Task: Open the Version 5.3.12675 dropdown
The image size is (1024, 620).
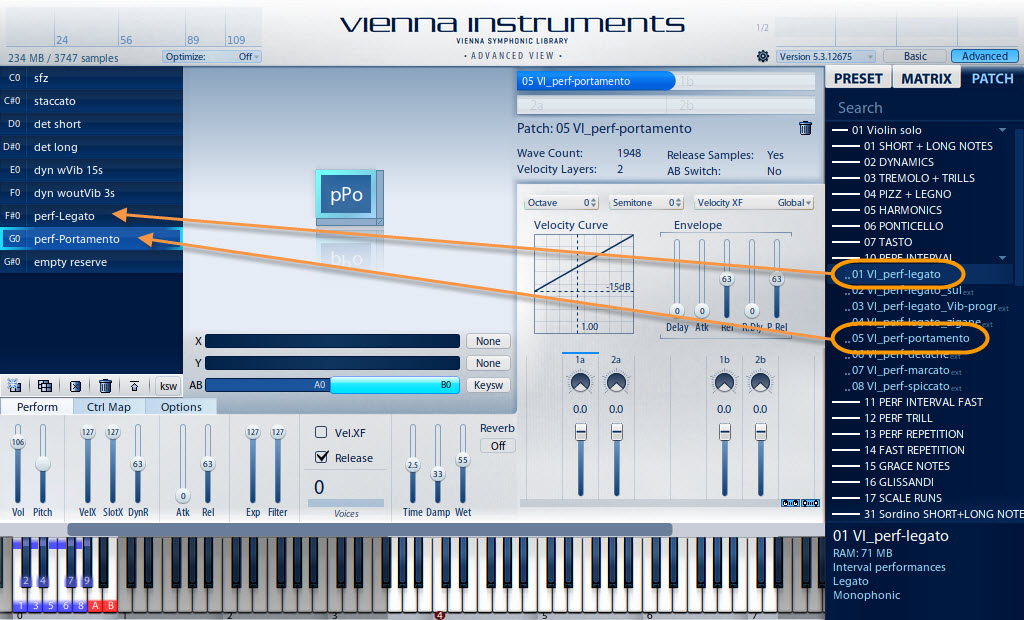Action: [x=825, y=57]
